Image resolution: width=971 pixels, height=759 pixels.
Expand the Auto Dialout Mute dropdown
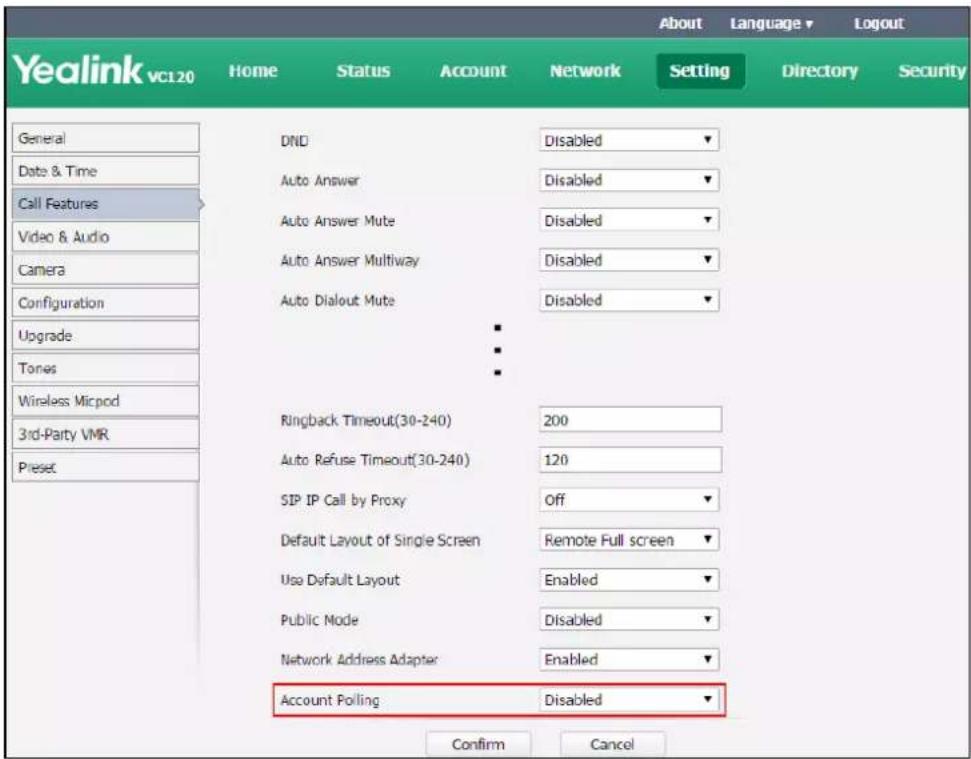[x=629, y=300]
